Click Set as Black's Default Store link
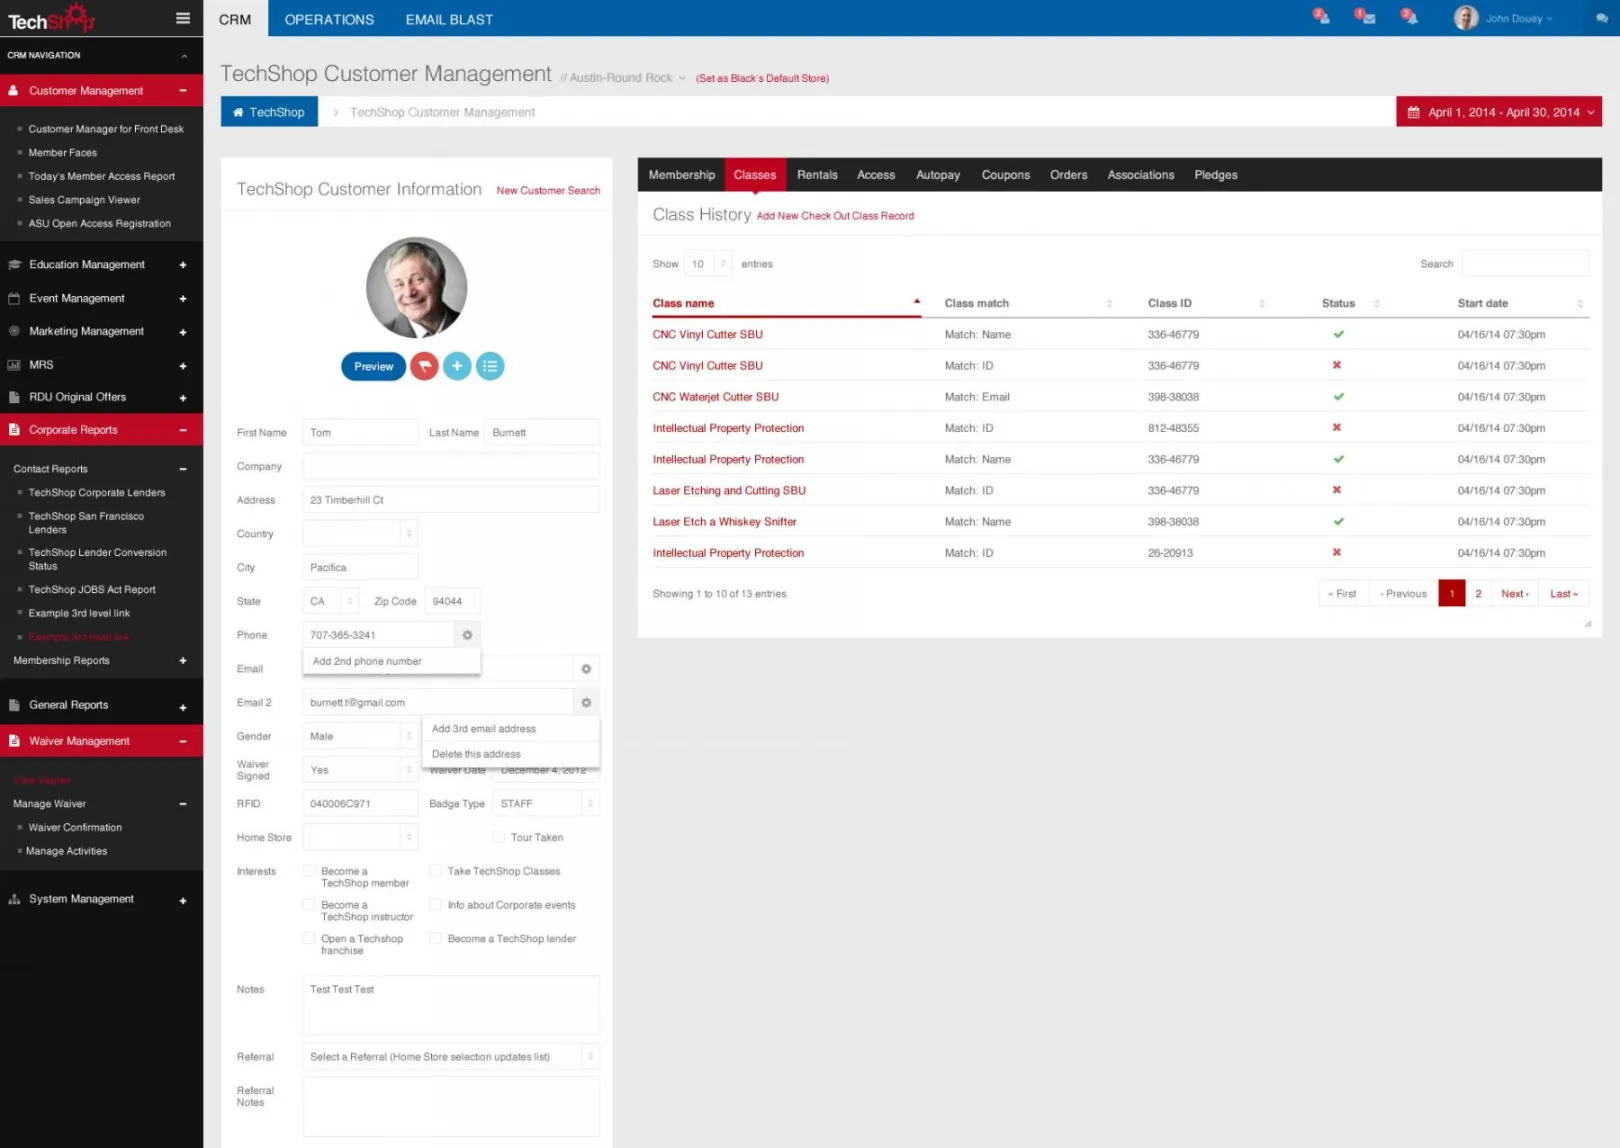This screenshot has height=1148, width=1620. (762, 78)
